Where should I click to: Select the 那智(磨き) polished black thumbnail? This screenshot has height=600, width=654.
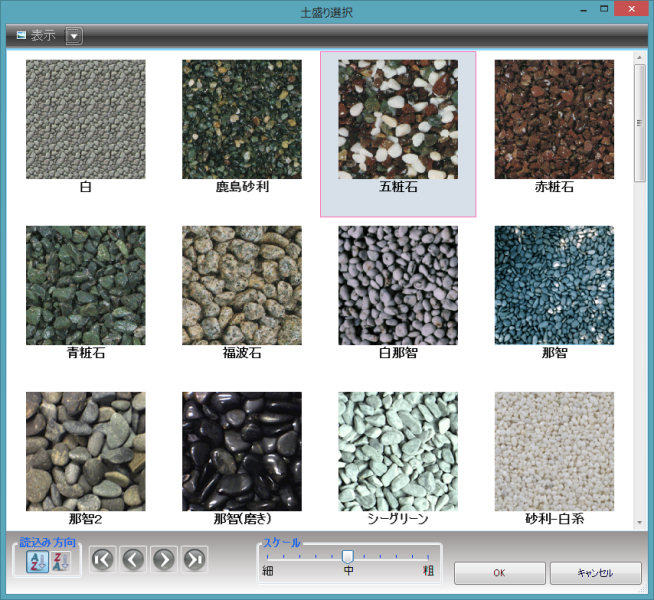tap(242, 451)
